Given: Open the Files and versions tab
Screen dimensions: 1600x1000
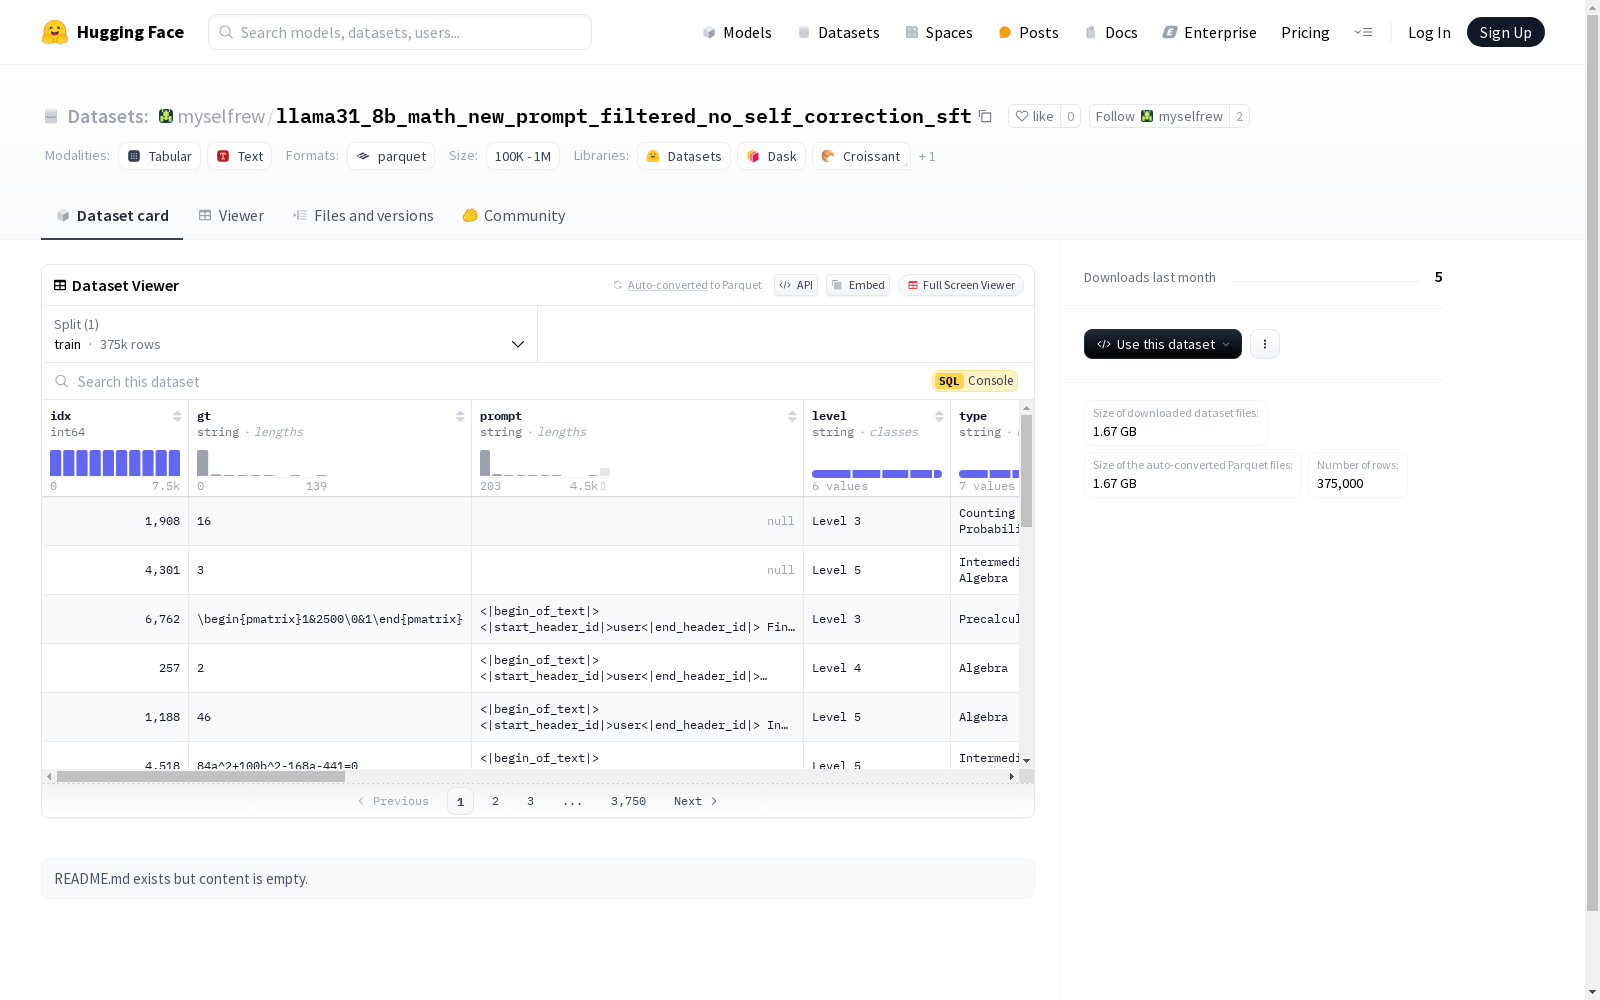Looking at the screenshot, I should tap(363, 215).
